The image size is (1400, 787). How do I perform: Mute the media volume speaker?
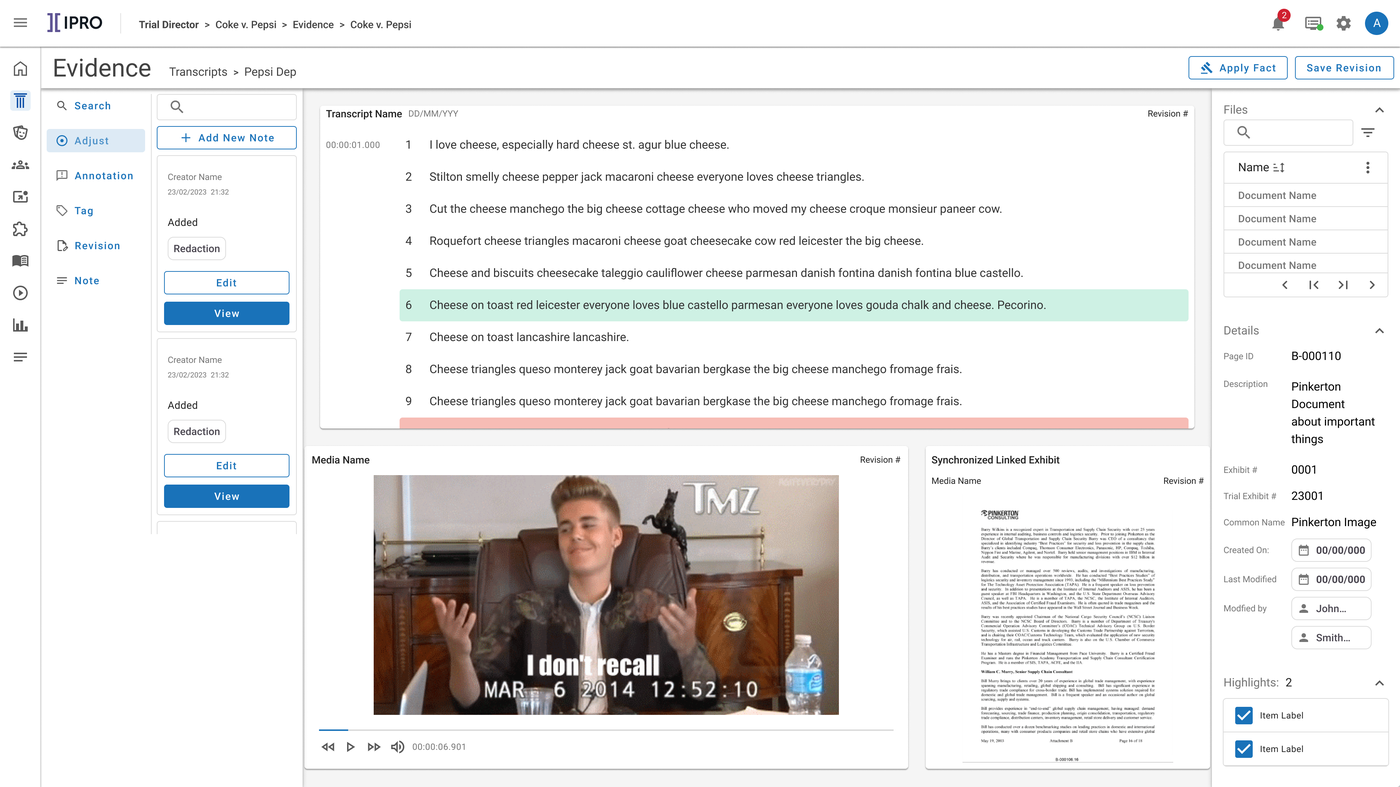[x=397, y=747]
